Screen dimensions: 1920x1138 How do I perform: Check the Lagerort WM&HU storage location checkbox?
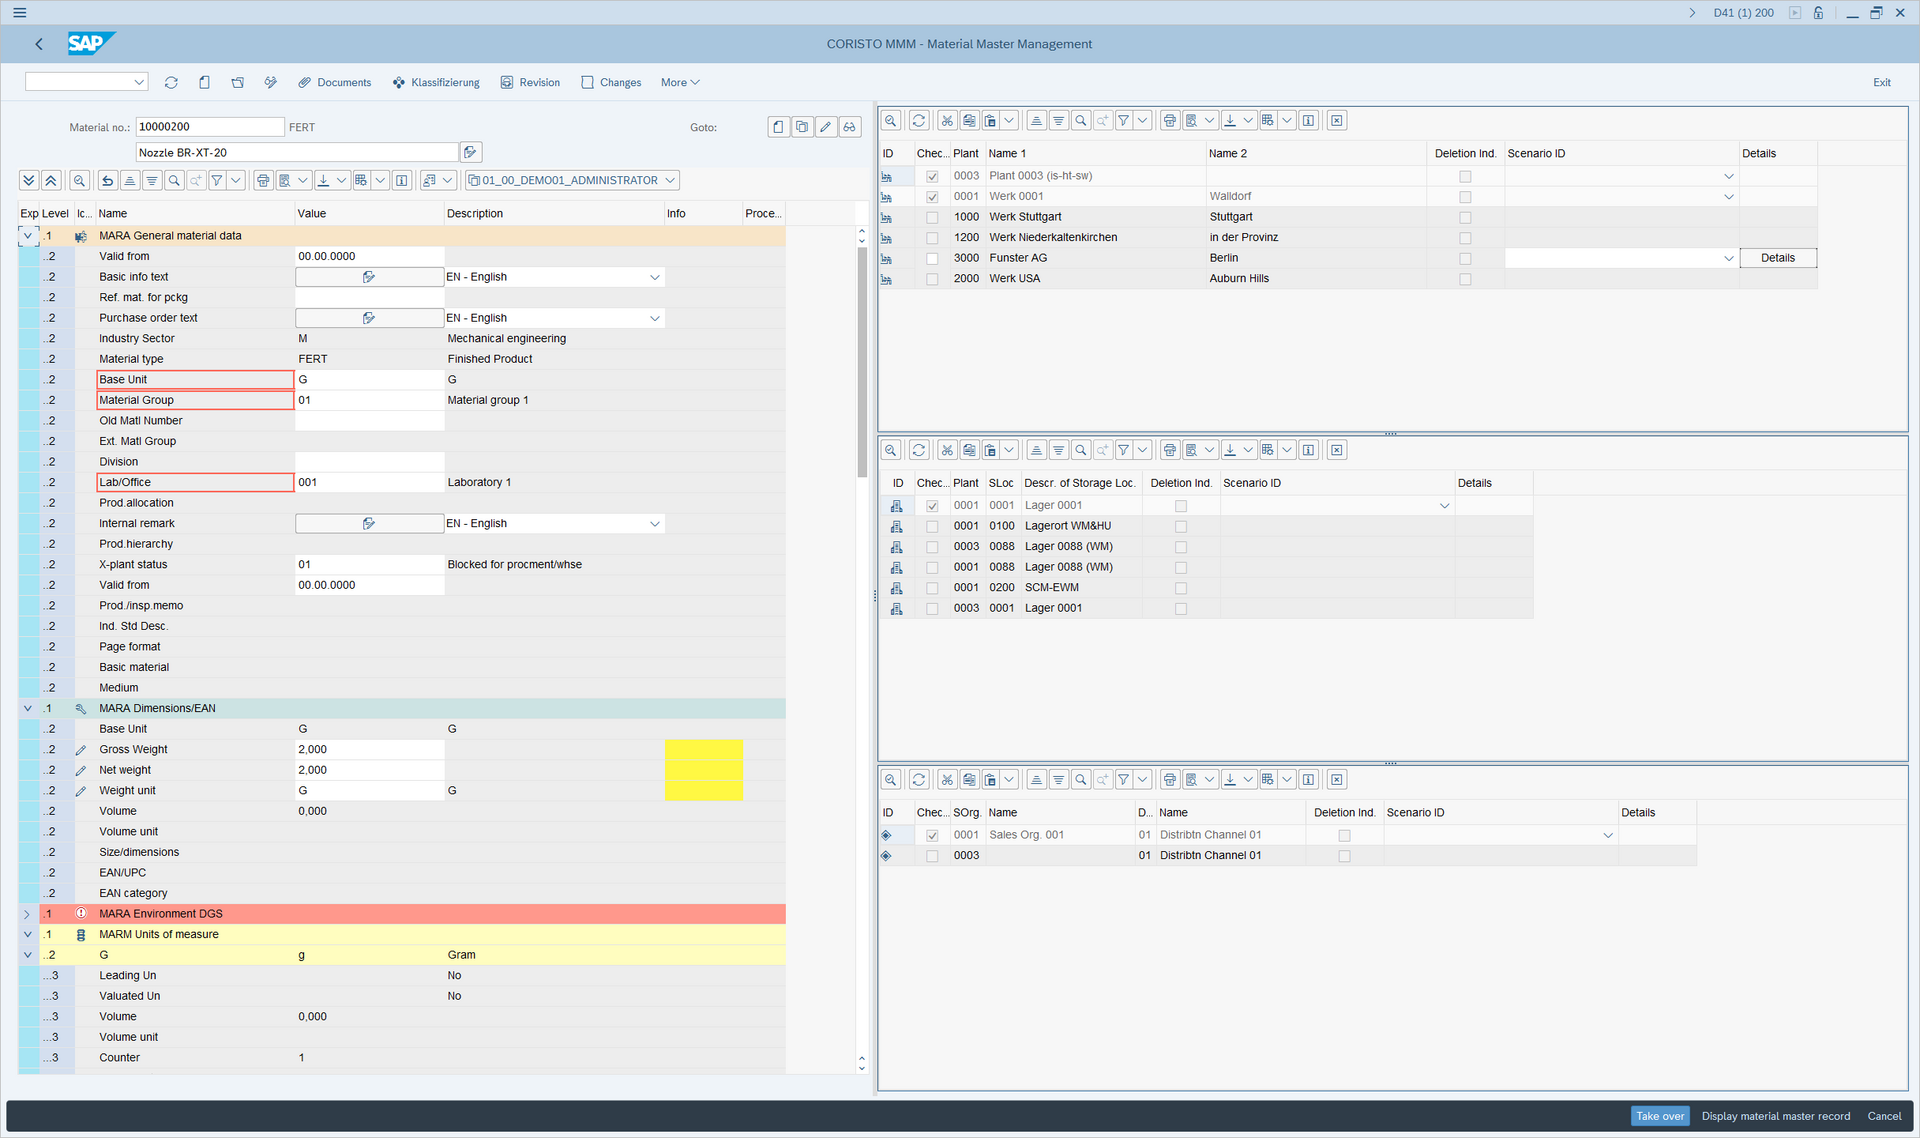coord(932,526)
